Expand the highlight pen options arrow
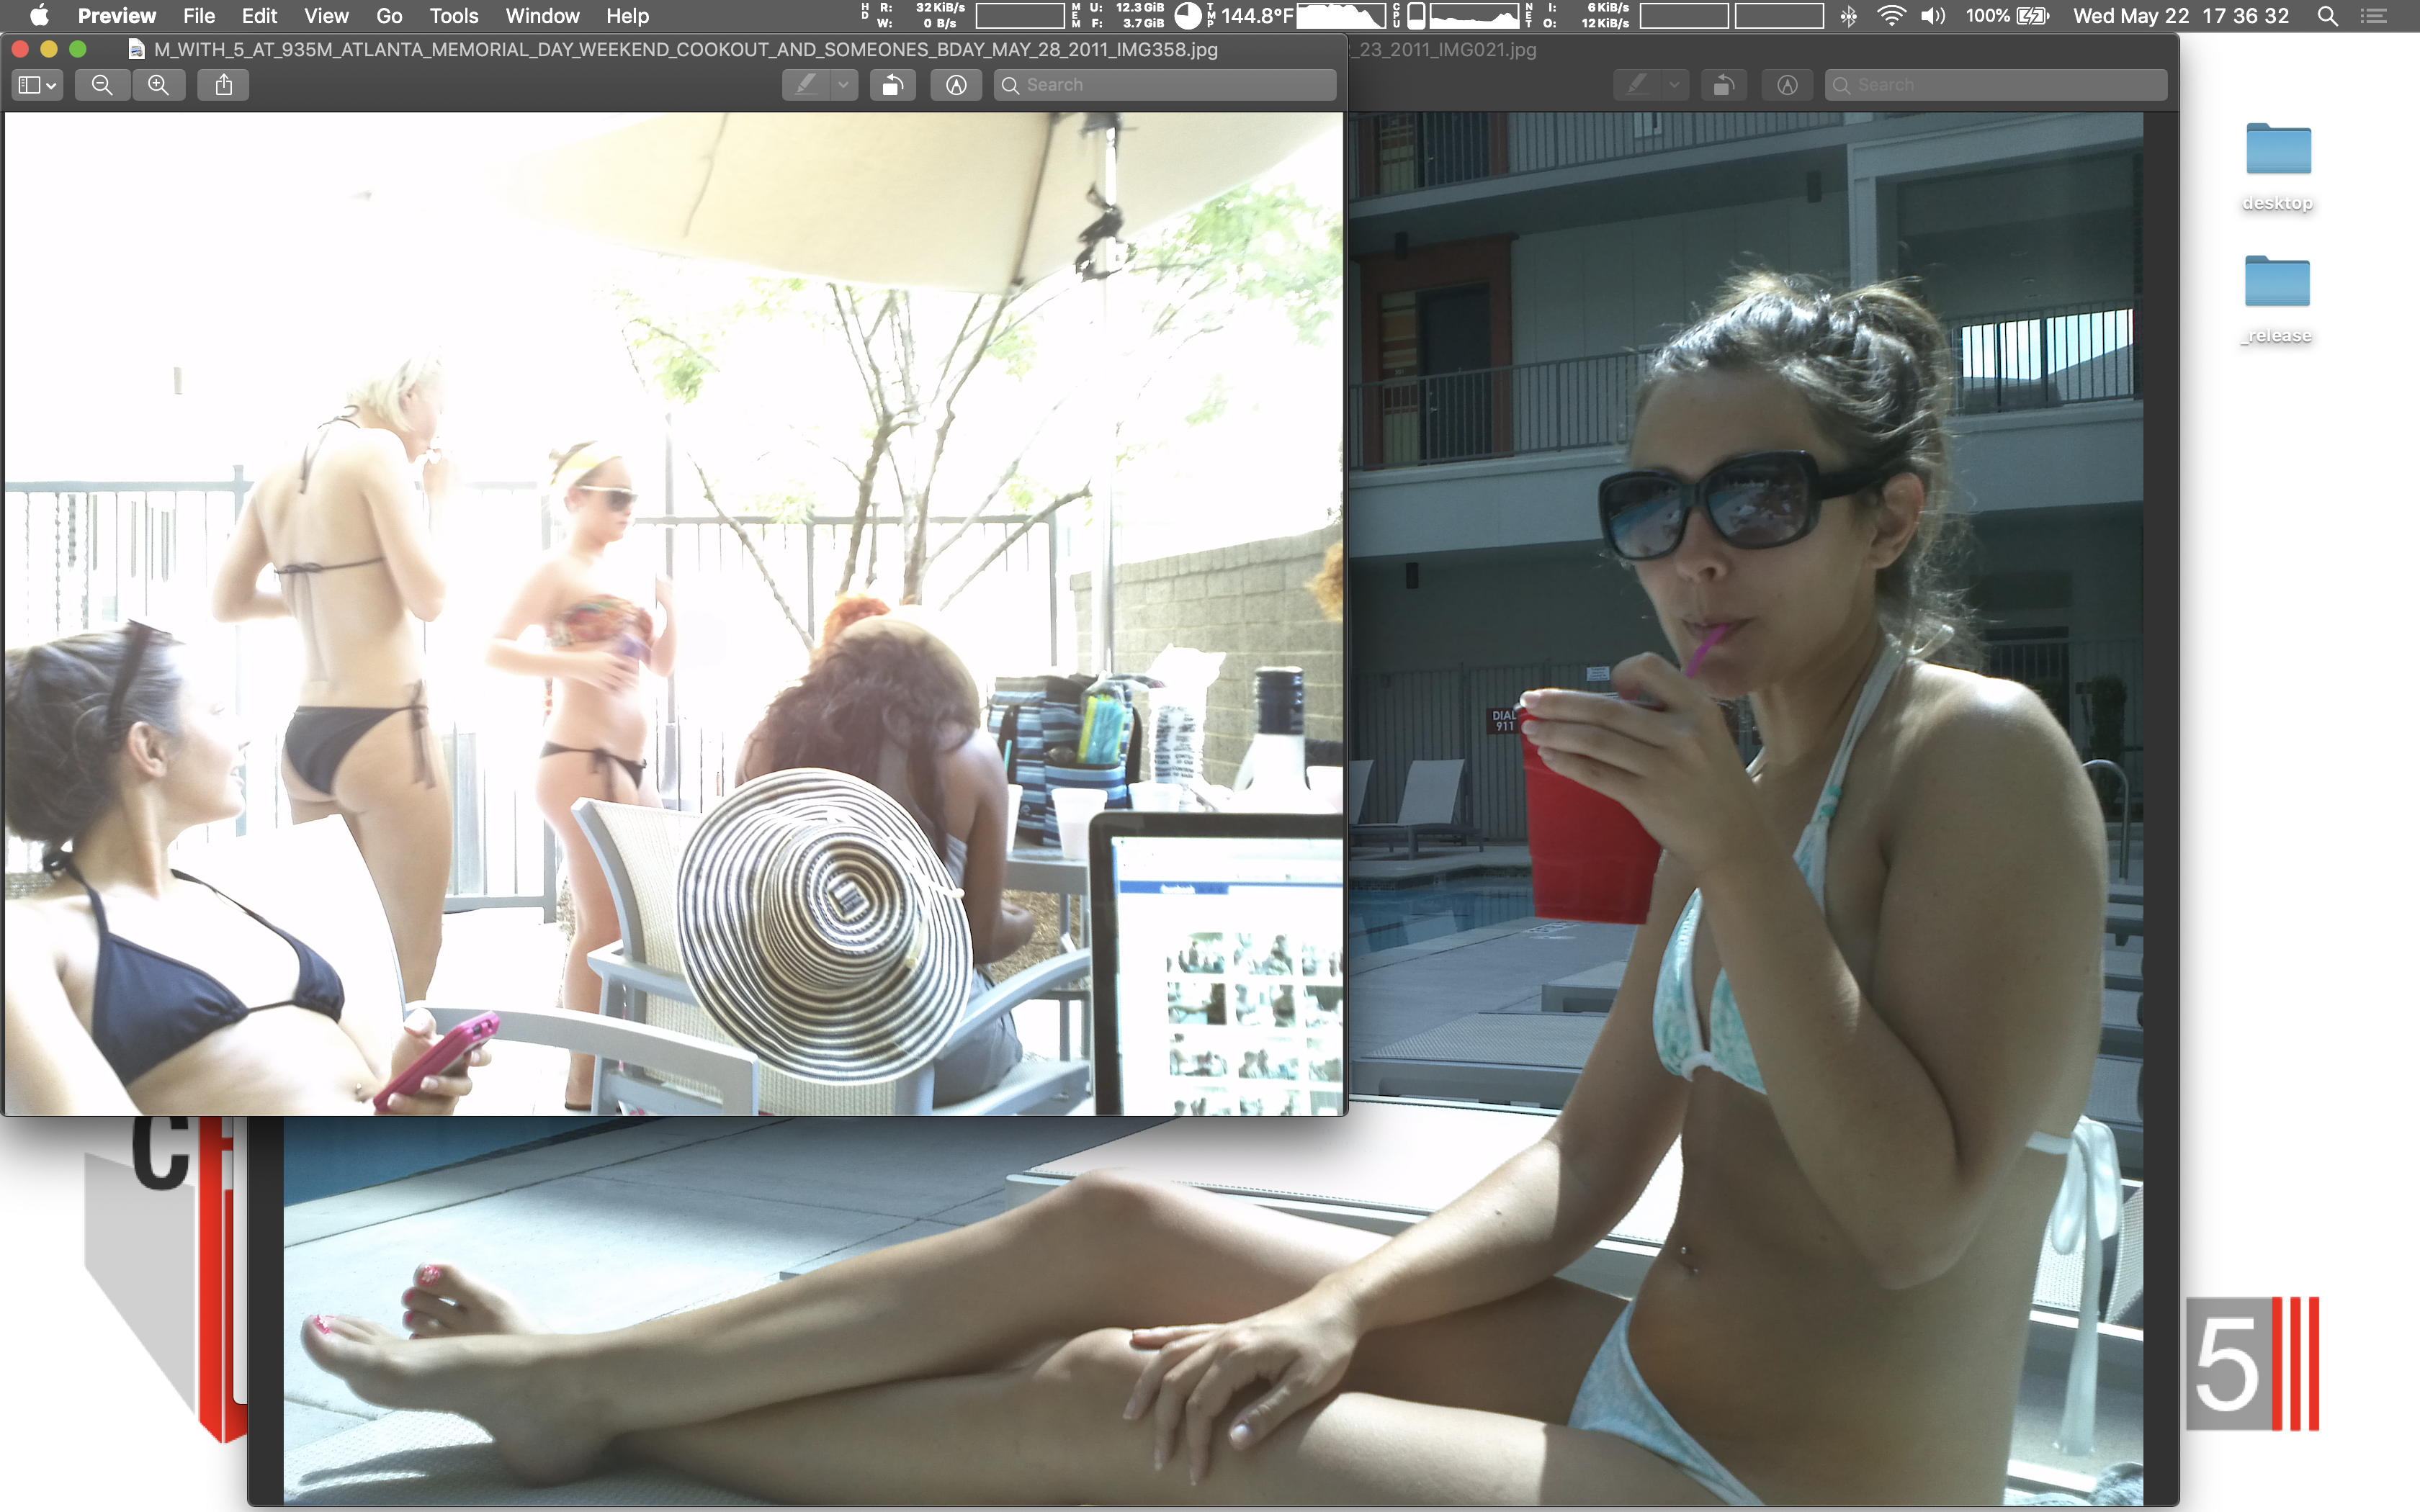The image size is (2420, 1512). point(843,85)
